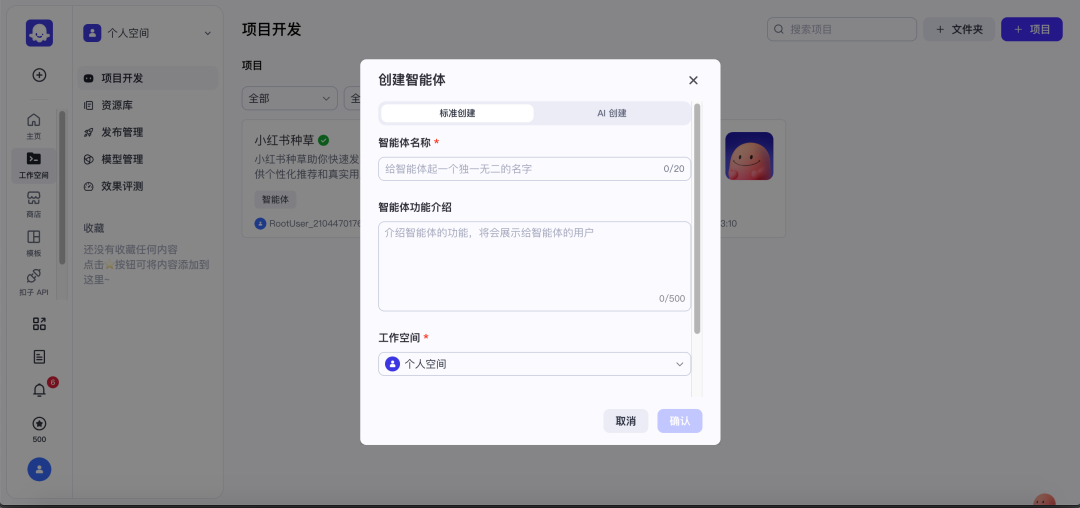Select 模型管理 in the side menu
Screen dimensions: 1080x508
pyautogui.click(x=148, y=159)
